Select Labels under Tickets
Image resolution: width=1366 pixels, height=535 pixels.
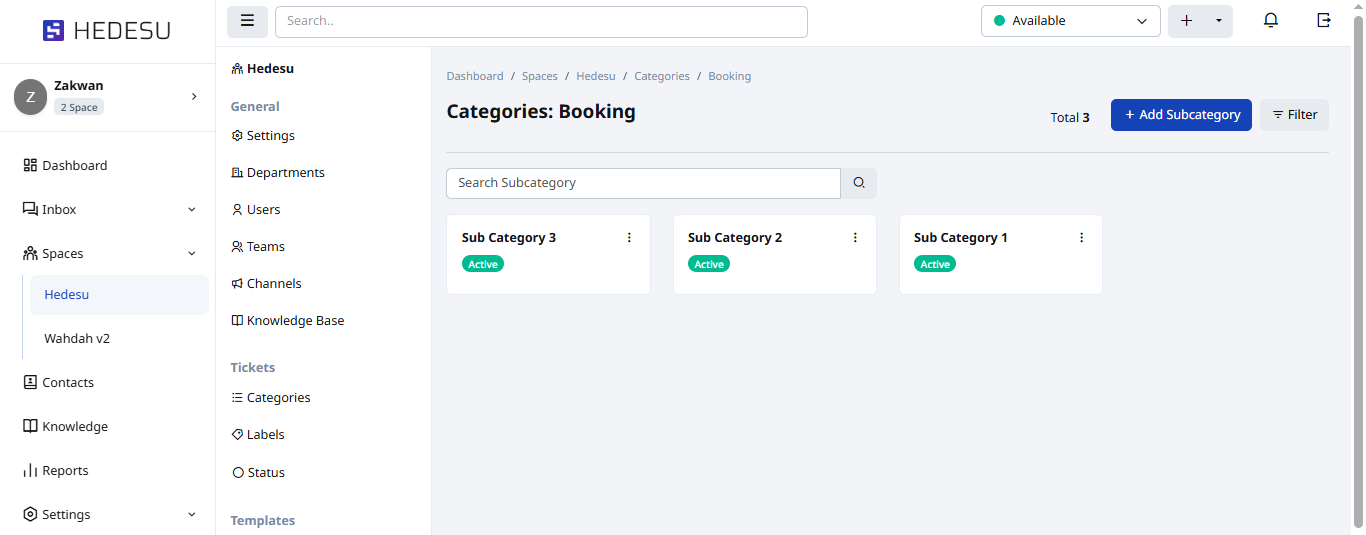pos(265,435)
